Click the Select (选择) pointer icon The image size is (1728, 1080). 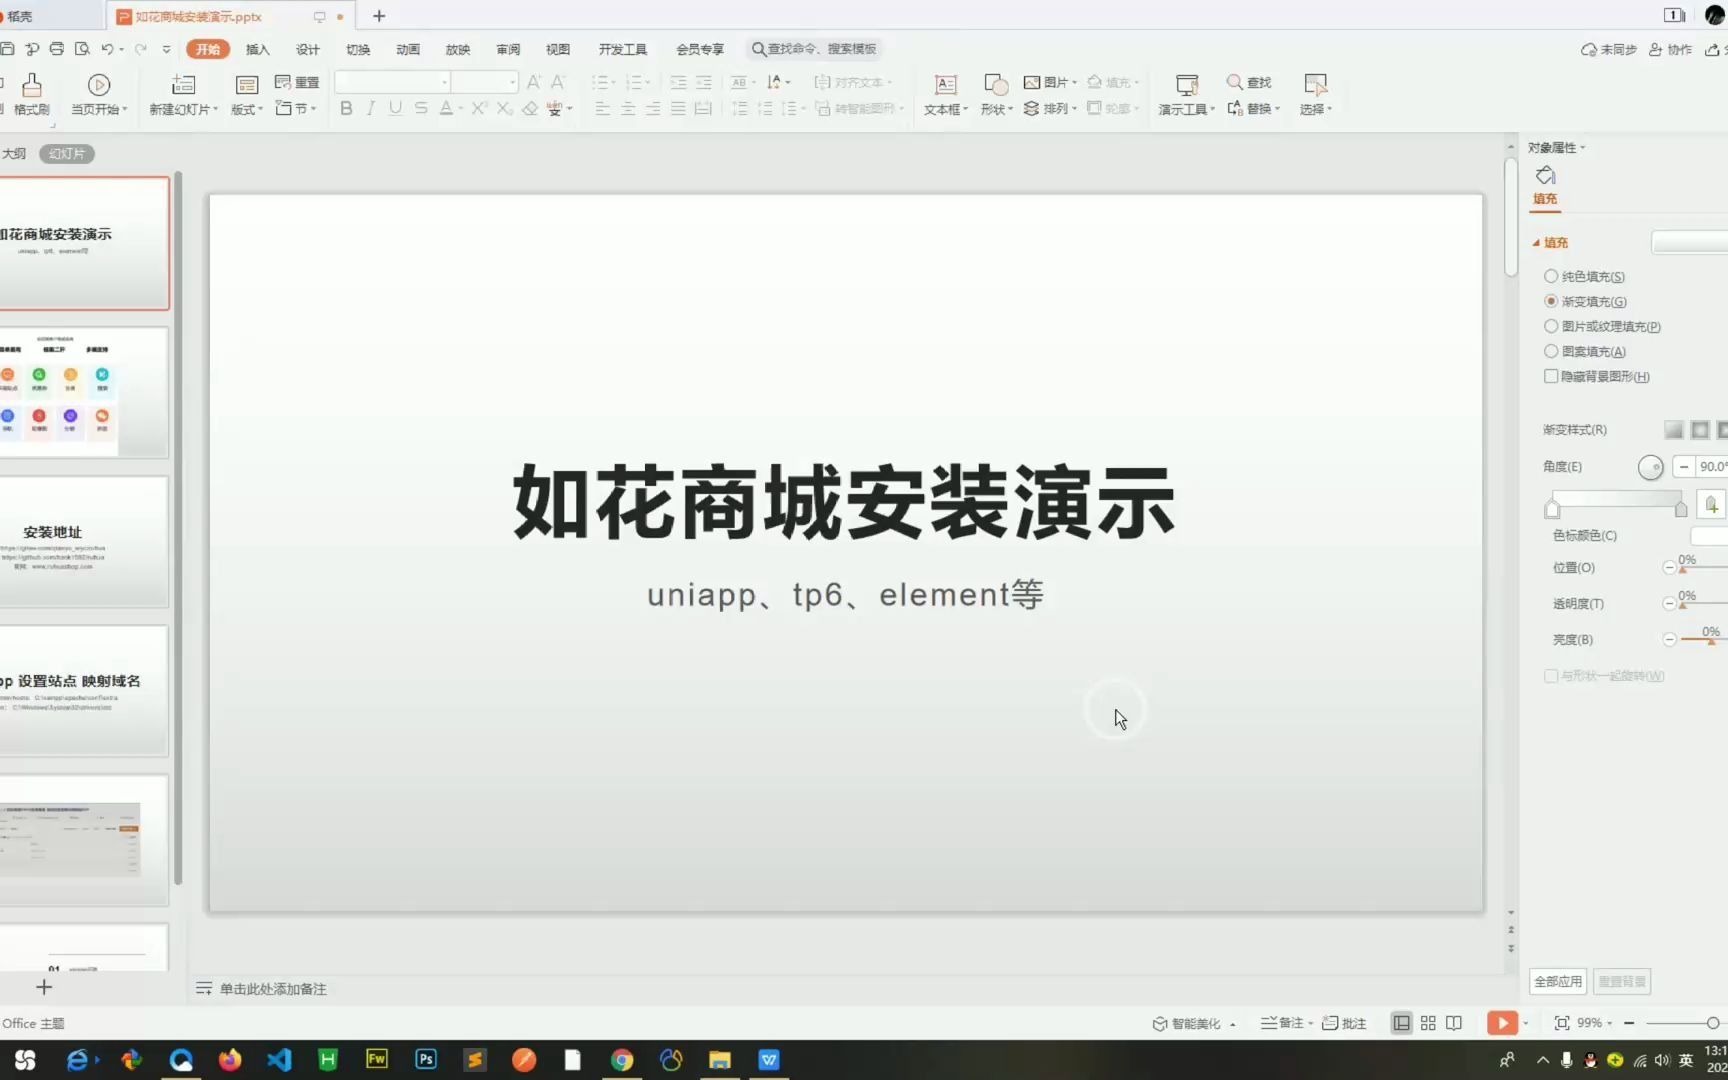(x=1315, y=85)
